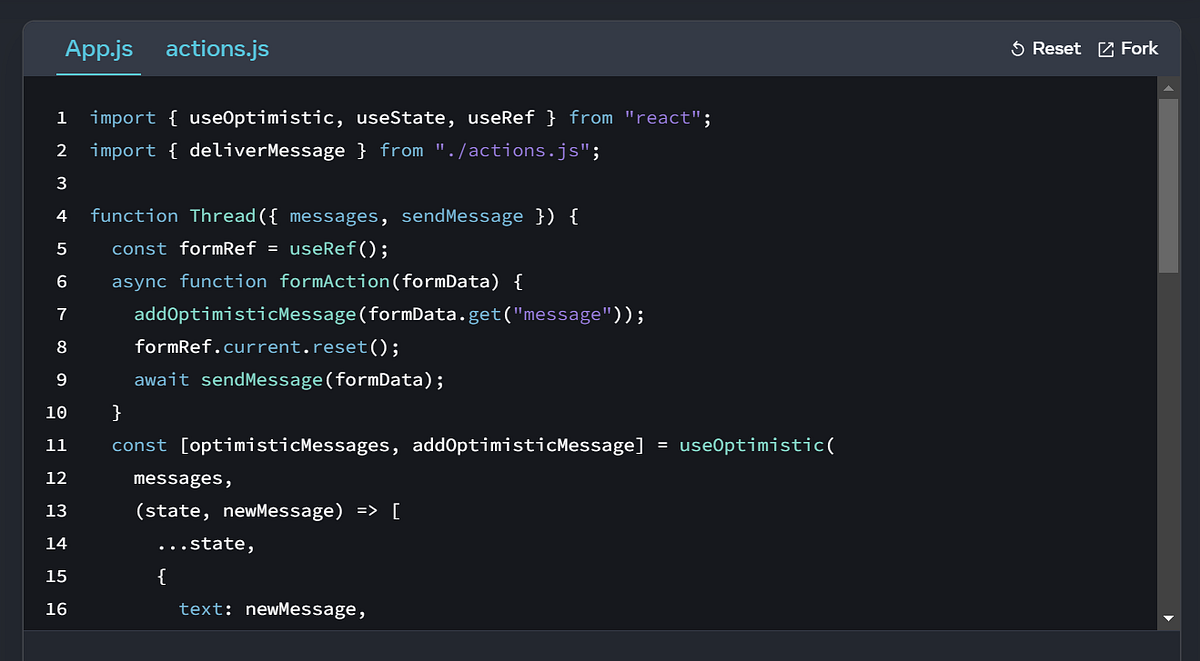Click line number 4 in the gutter

click(x=61, y=215)
